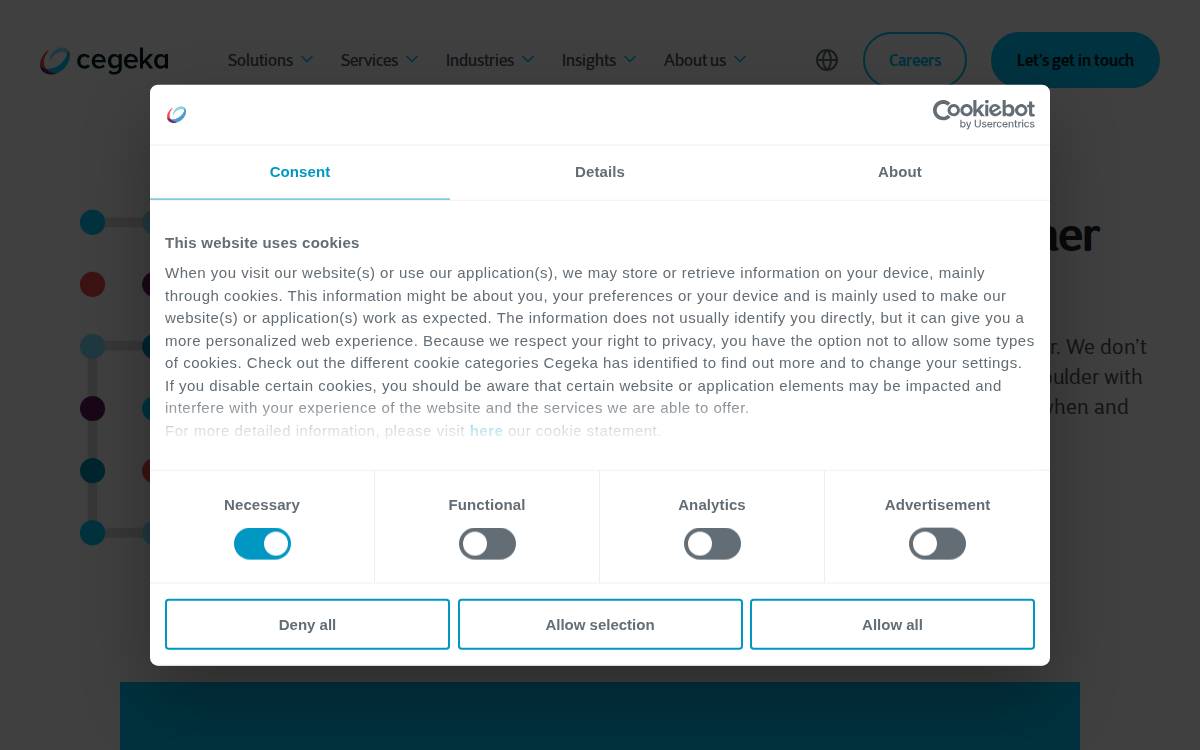Toggle the Necessary cookies switch
The height and width of the screenshot is (750, 1200).
pos(262,544)
